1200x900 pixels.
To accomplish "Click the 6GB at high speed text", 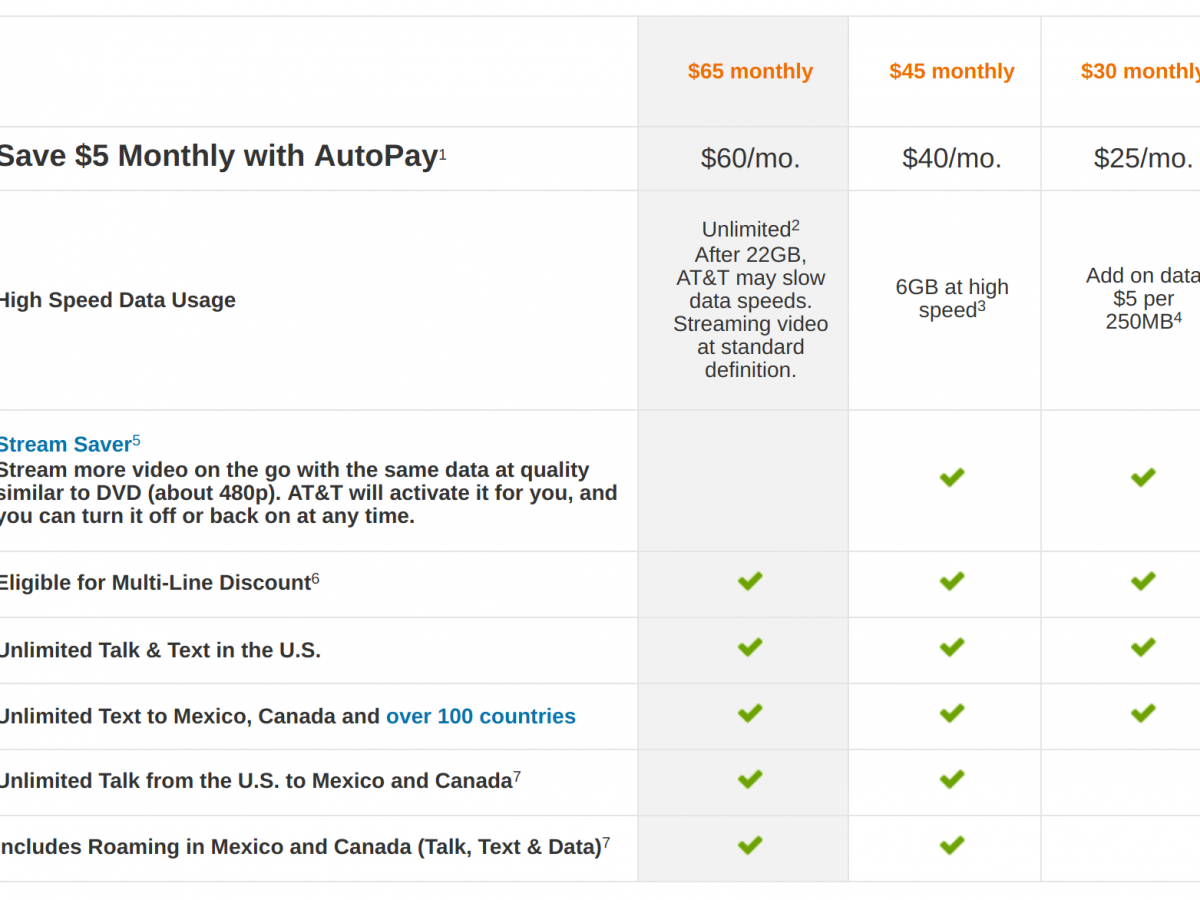I will [x=951, y=299].
